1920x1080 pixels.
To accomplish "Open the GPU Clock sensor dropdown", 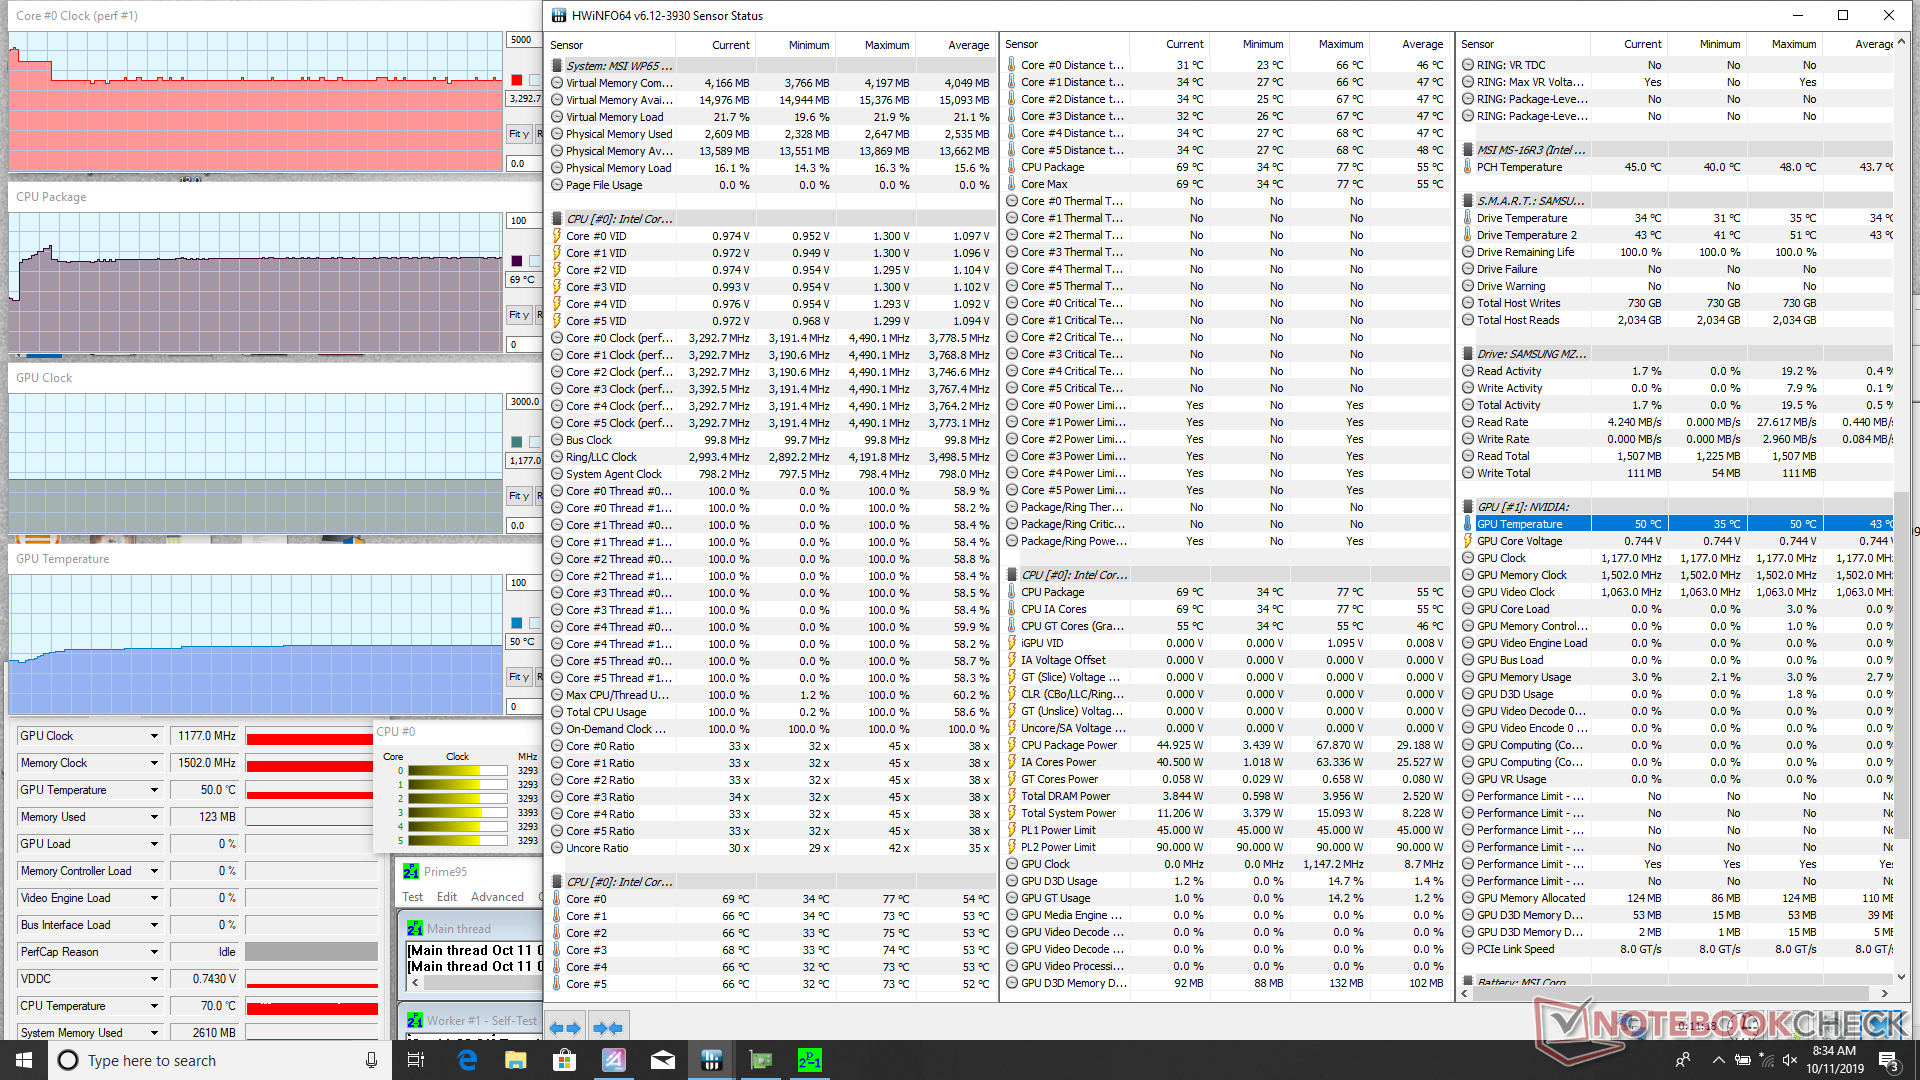I will coord(154,736).
